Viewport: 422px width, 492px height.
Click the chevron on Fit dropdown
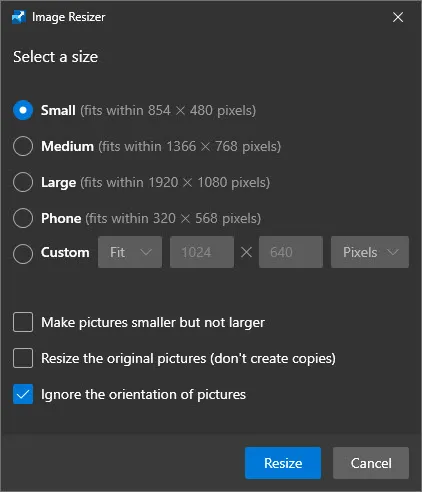(146, 252)
